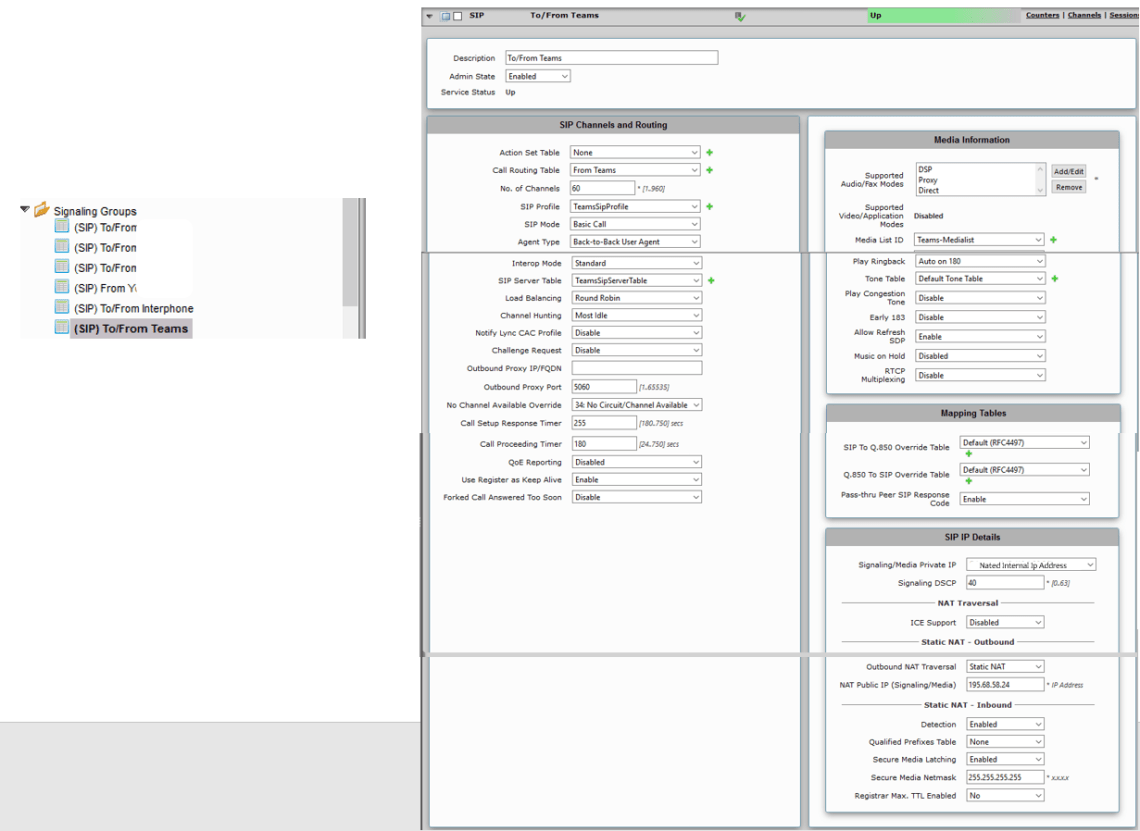Click green plus next to Action Set Table
Screen dimensions: 1140x831
tap(710, 153)
